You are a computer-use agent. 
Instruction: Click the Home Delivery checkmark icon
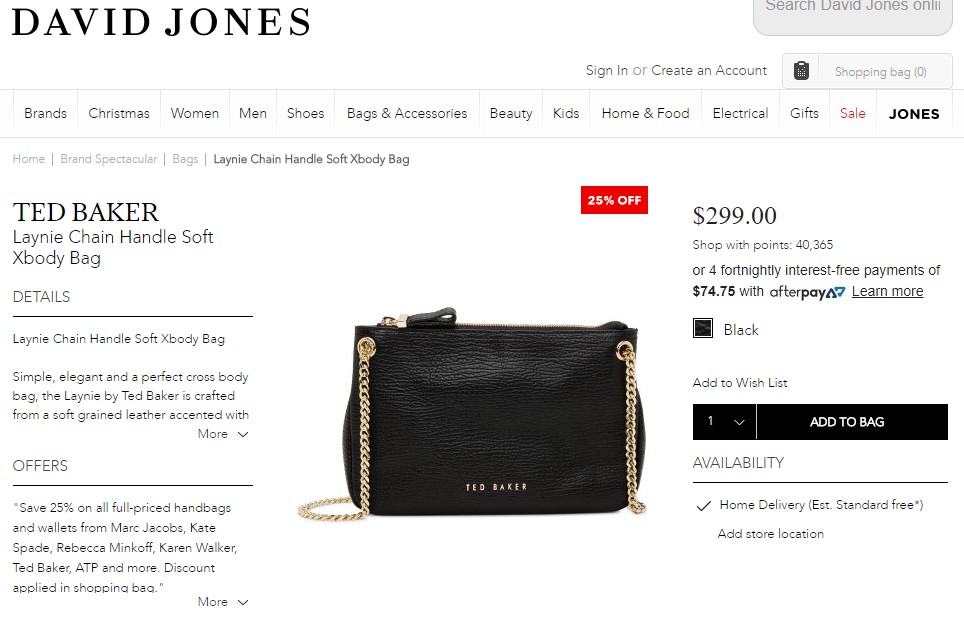click(703, 505)
